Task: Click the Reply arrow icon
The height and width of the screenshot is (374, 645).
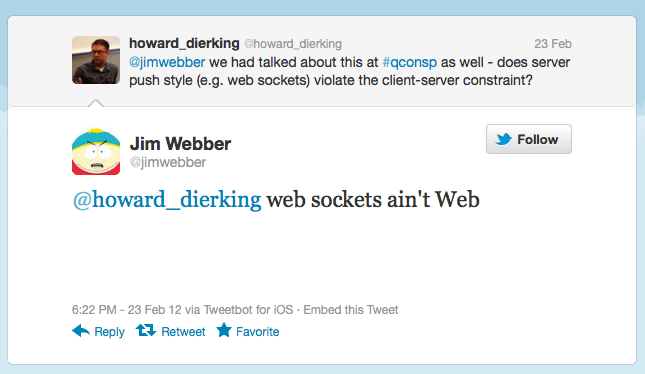Action: click(x=81, y=330)
